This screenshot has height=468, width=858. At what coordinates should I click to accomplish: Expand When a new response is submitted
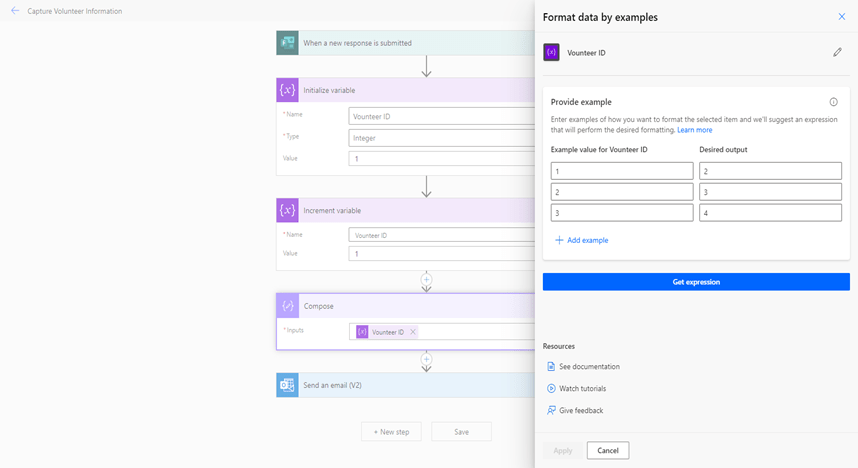(400, 43)
